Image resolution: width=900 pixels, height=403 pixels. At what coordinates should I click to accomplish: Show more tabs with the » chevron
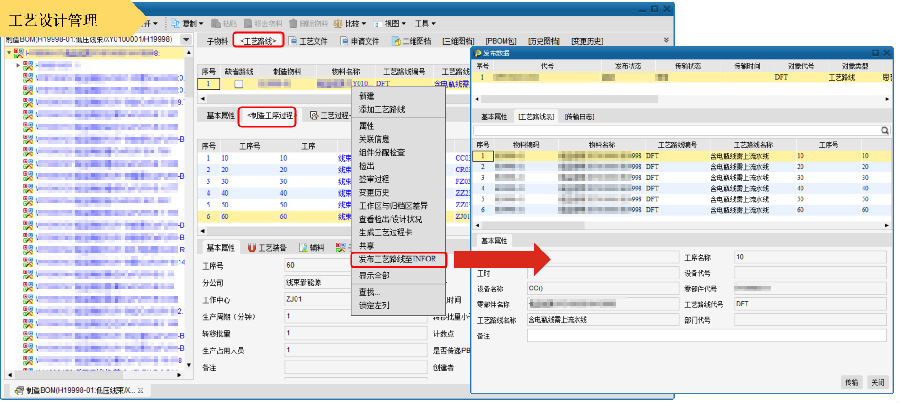point(666,40)
